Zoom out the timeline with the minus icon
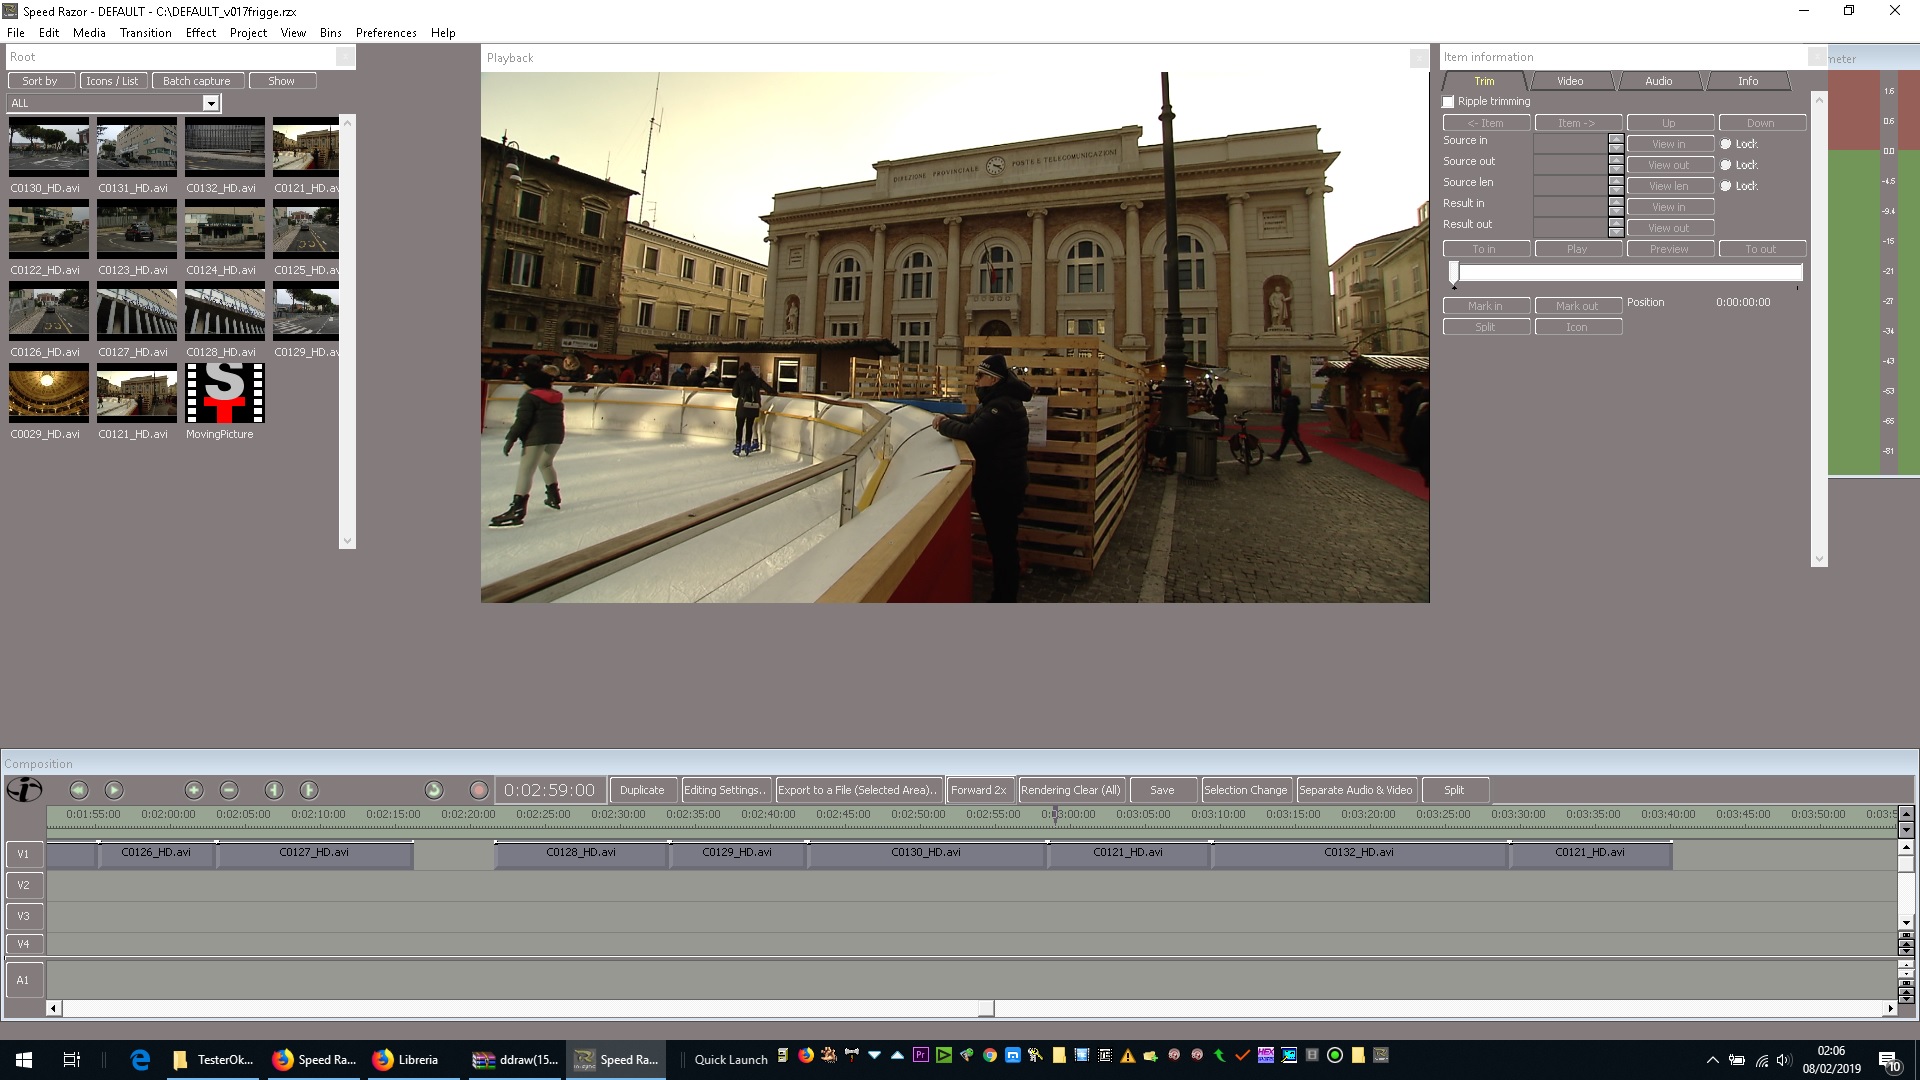This screenshot has height=1080, width=1920. click(229, 790)
